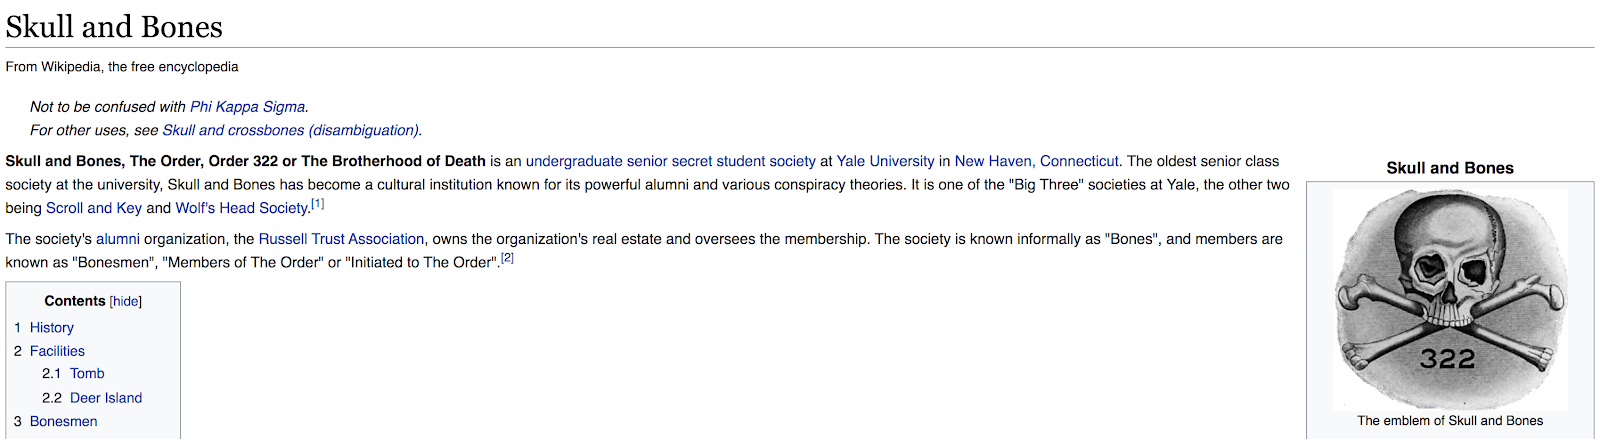Screen dimensions: 1600x439
Task: Follow the undergraduate link
Action: tap(574, 161)
